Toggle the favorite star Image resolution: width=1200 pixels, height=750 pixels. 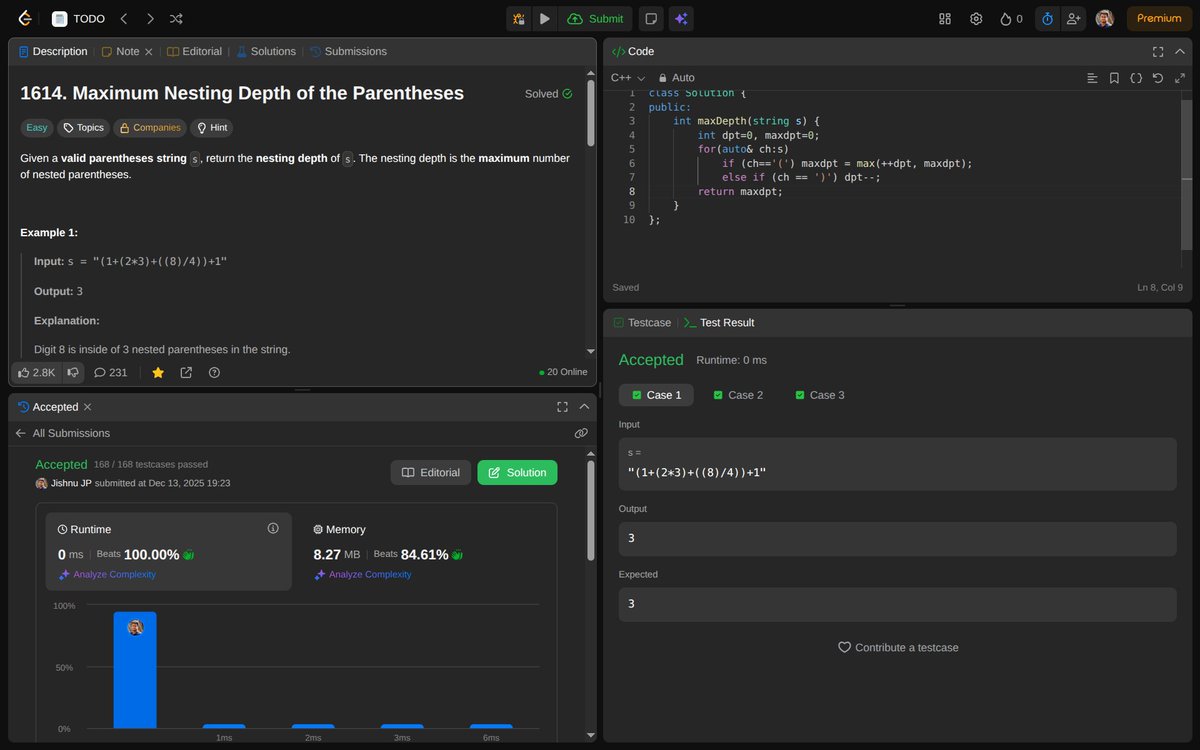tap(158, 372)
